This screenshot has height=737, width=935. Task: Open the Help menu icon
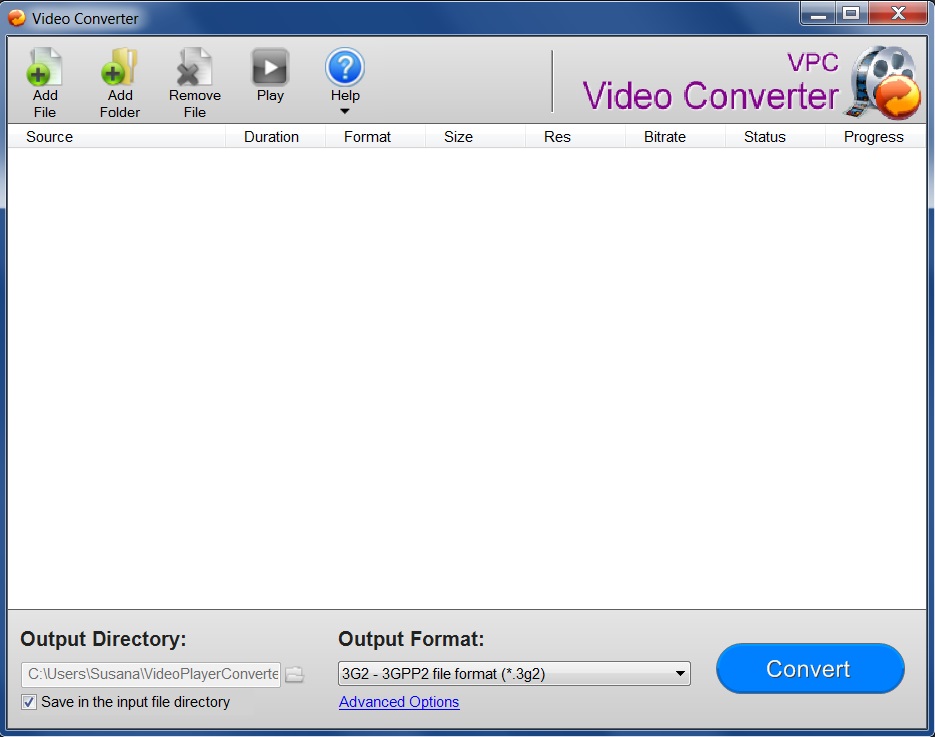click(x=345, y=67)
